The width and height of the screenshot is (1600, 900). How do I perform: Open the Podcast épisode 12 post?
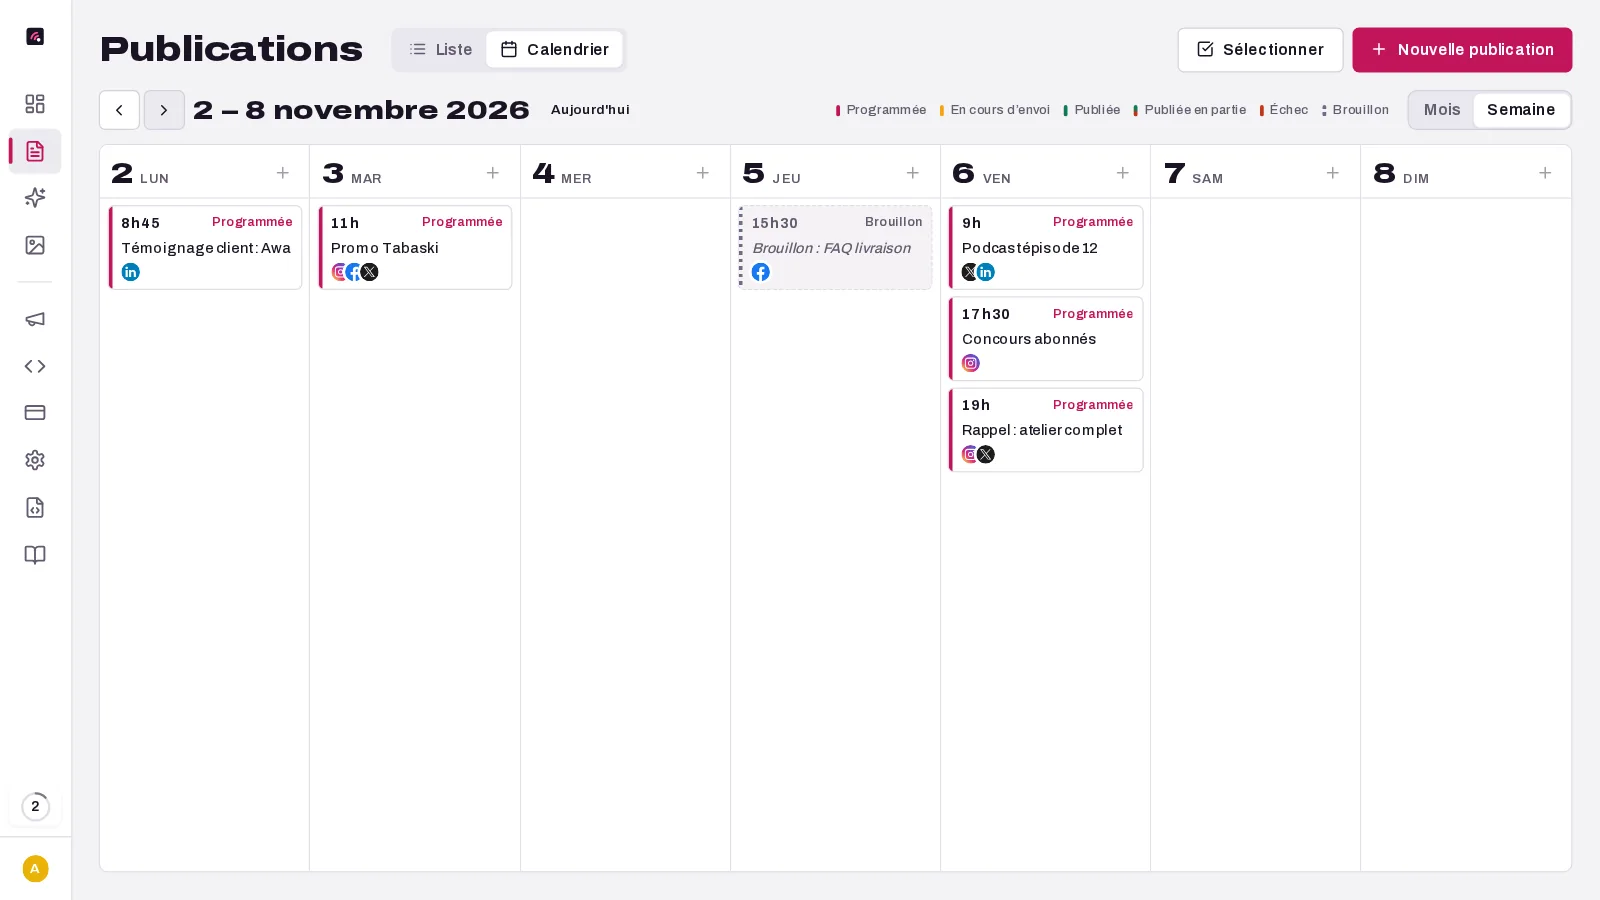(x=1045, y=248)
